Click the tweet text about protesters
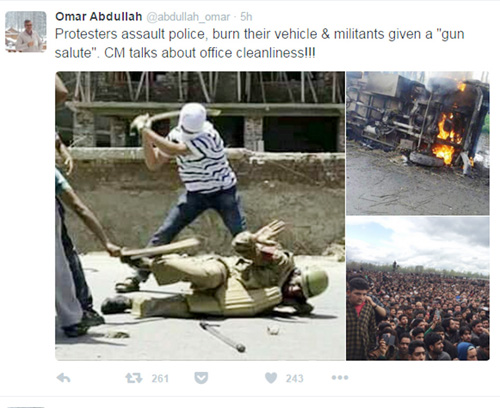 (x=259, y=43)
